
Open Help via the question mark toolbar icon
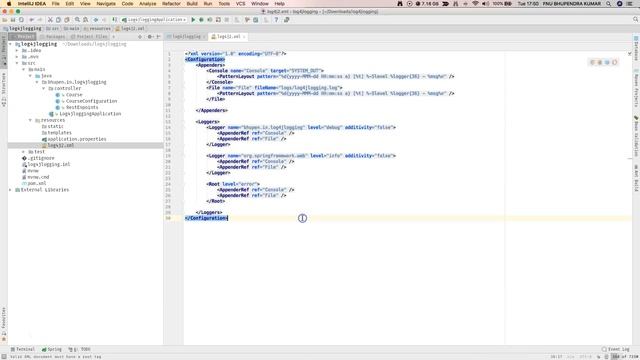coord(276,20)
